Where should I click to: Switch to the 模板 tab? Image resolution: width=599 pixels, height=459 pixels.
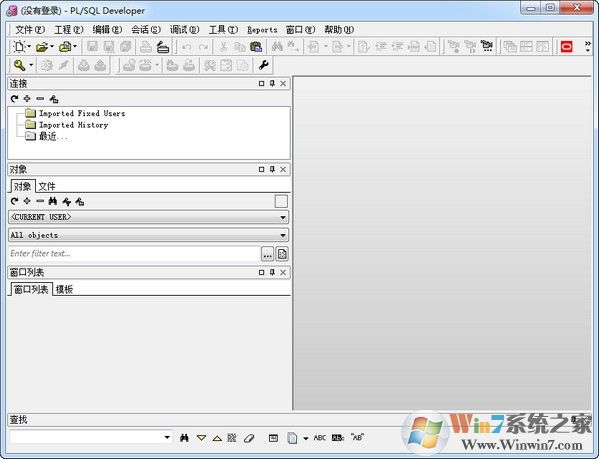click(x=64, y=289)
